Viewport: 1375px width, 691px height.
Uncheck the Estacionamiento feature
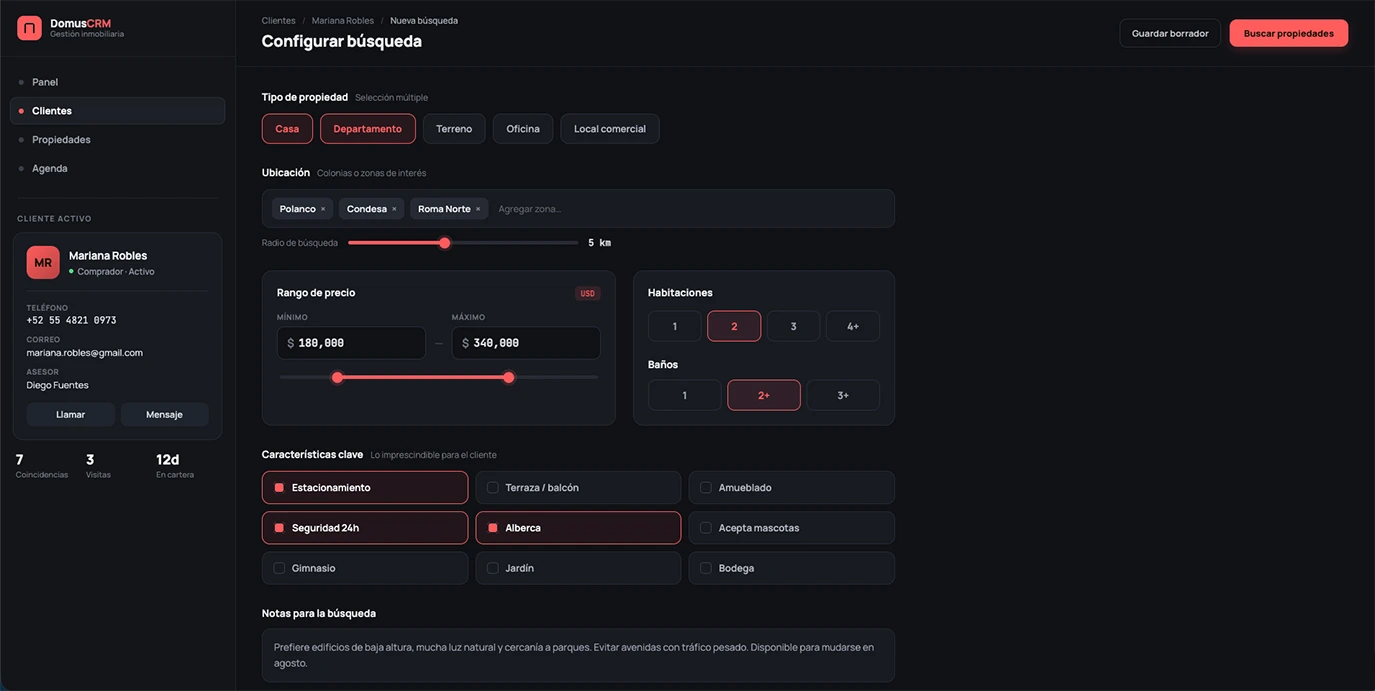[x=365, y=488]
